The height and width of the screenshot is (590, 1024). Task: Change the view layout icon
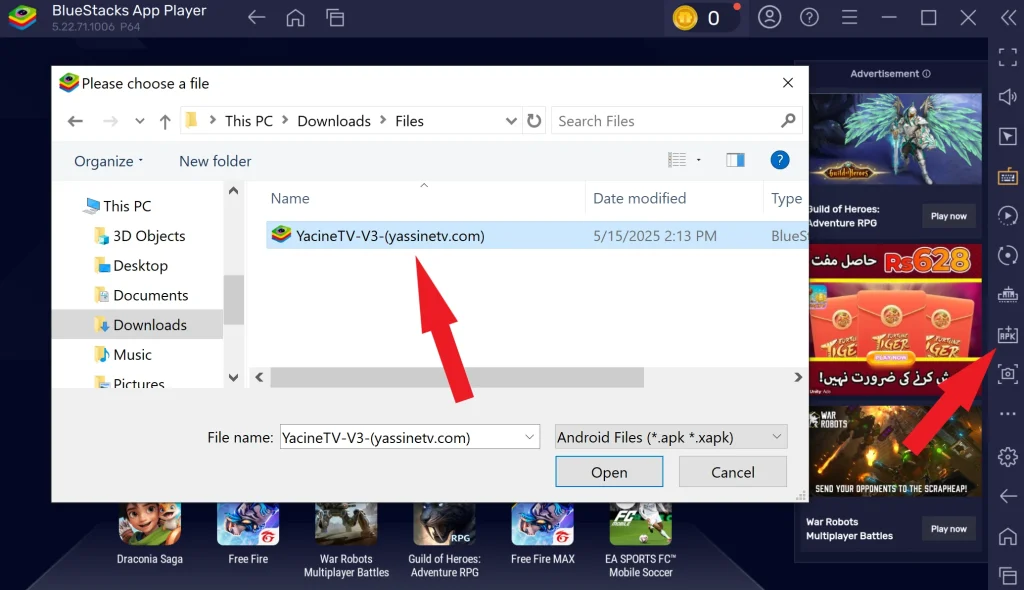pyautogui.click(x=677, y=160)
